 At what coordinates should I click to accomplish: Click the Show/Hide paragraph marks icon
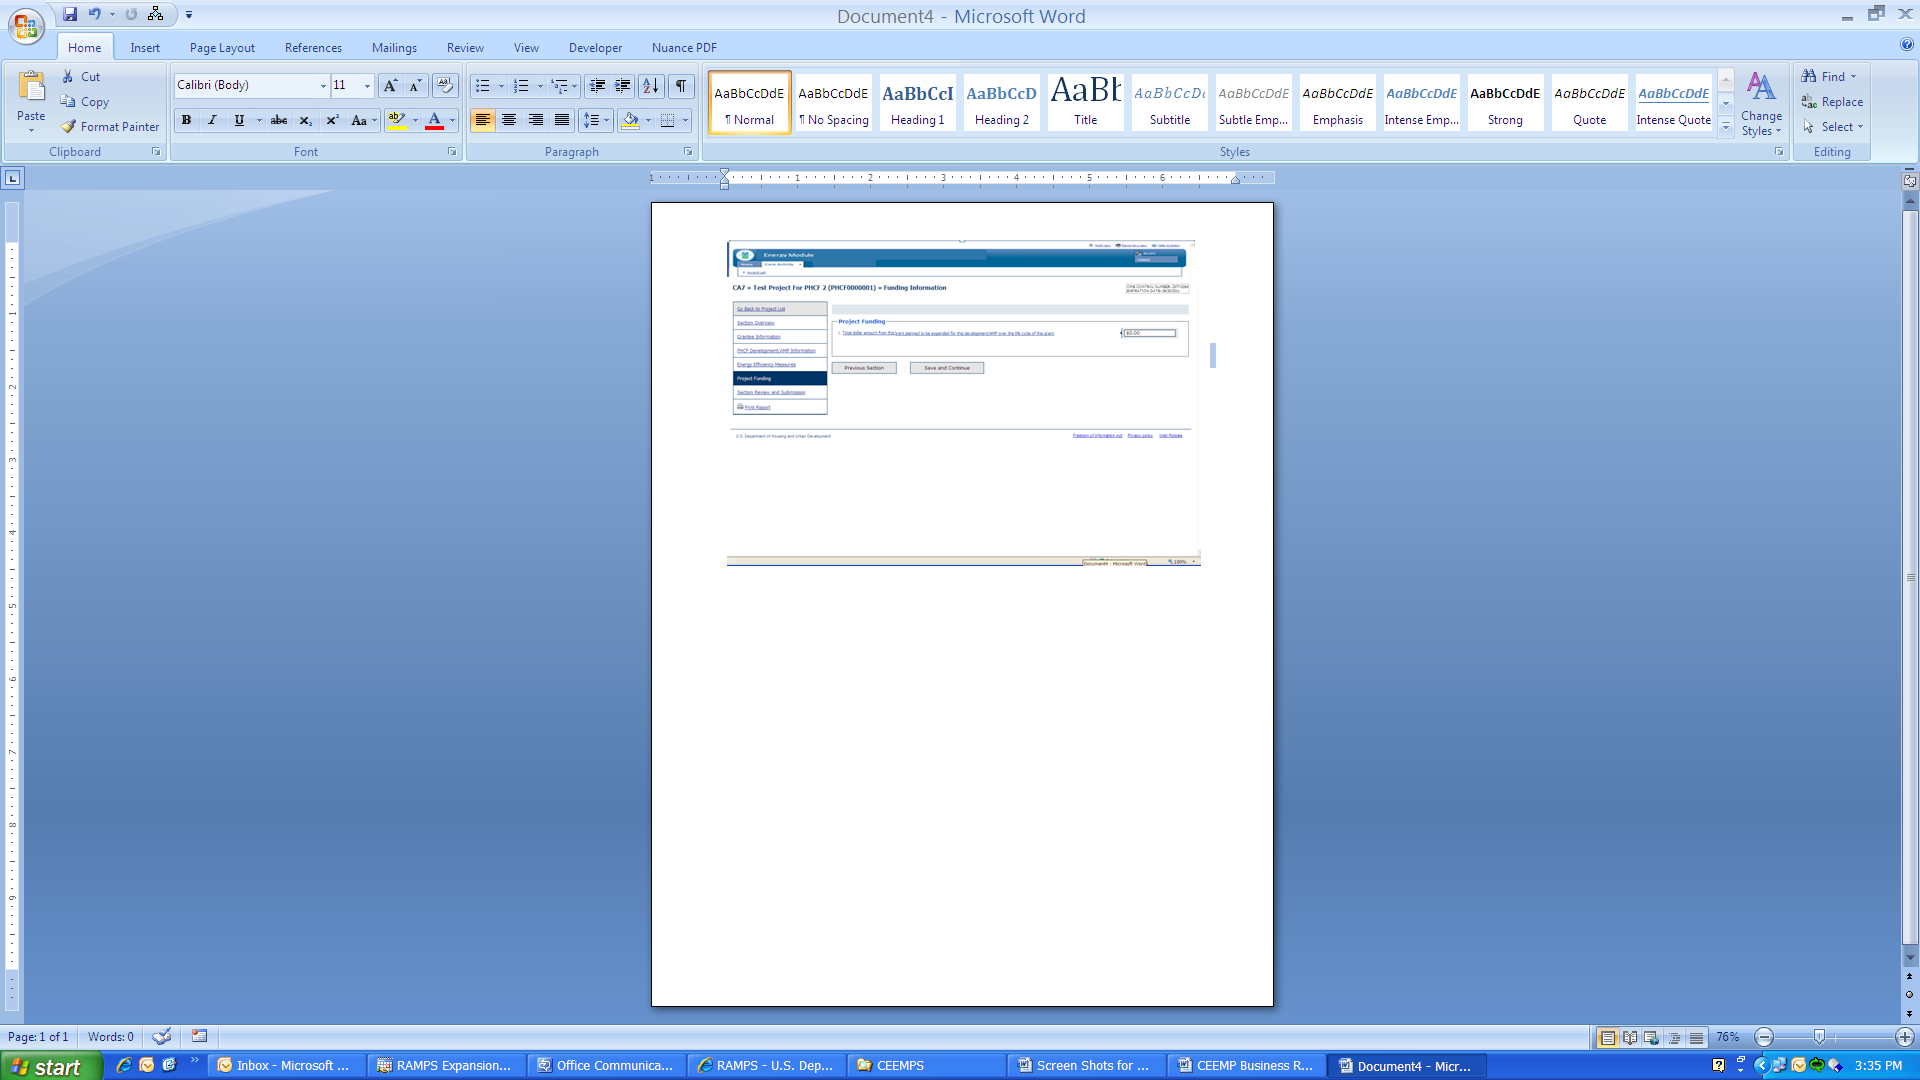tap(681, 86)
